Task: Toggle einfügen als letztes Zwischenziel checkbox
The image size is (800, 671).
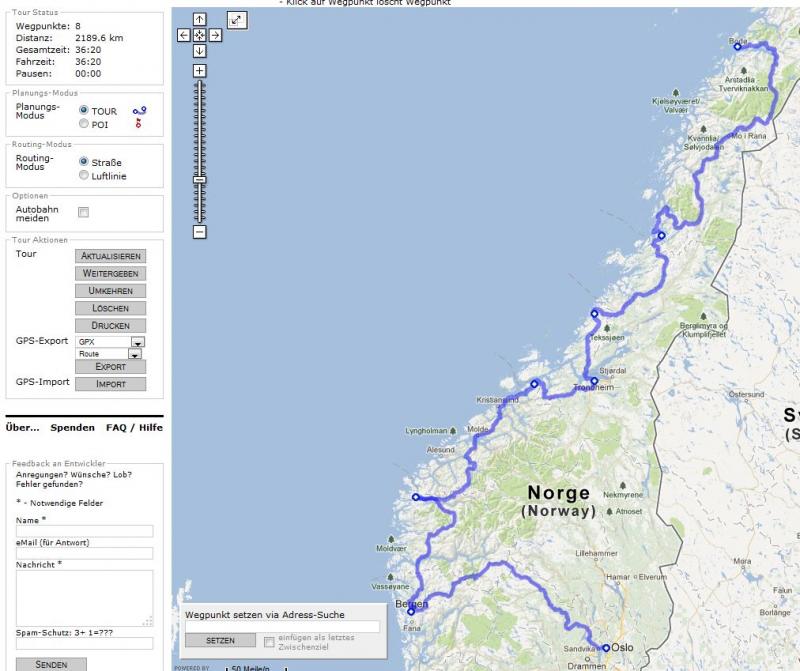Action: (x=269, y=642)
